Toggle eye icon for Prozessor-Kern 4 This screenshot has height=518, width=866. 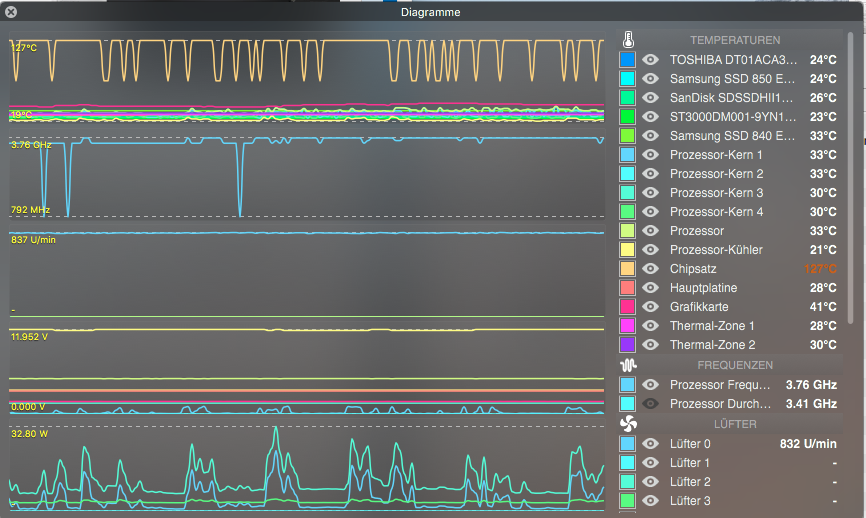point(651,212)
